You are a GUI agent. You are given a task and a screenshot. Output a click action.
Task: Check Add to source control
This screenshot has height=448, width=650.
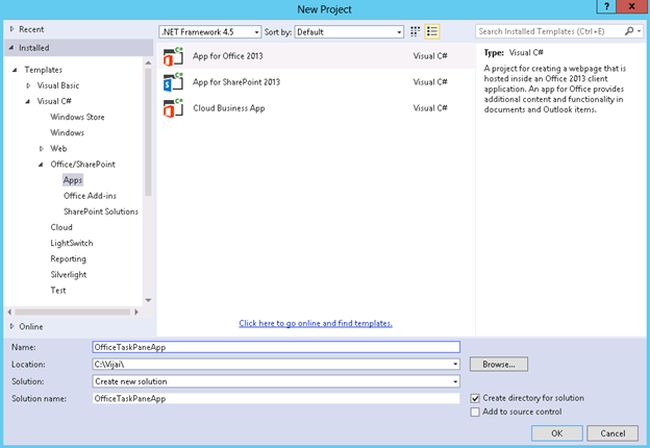point(475,412)
